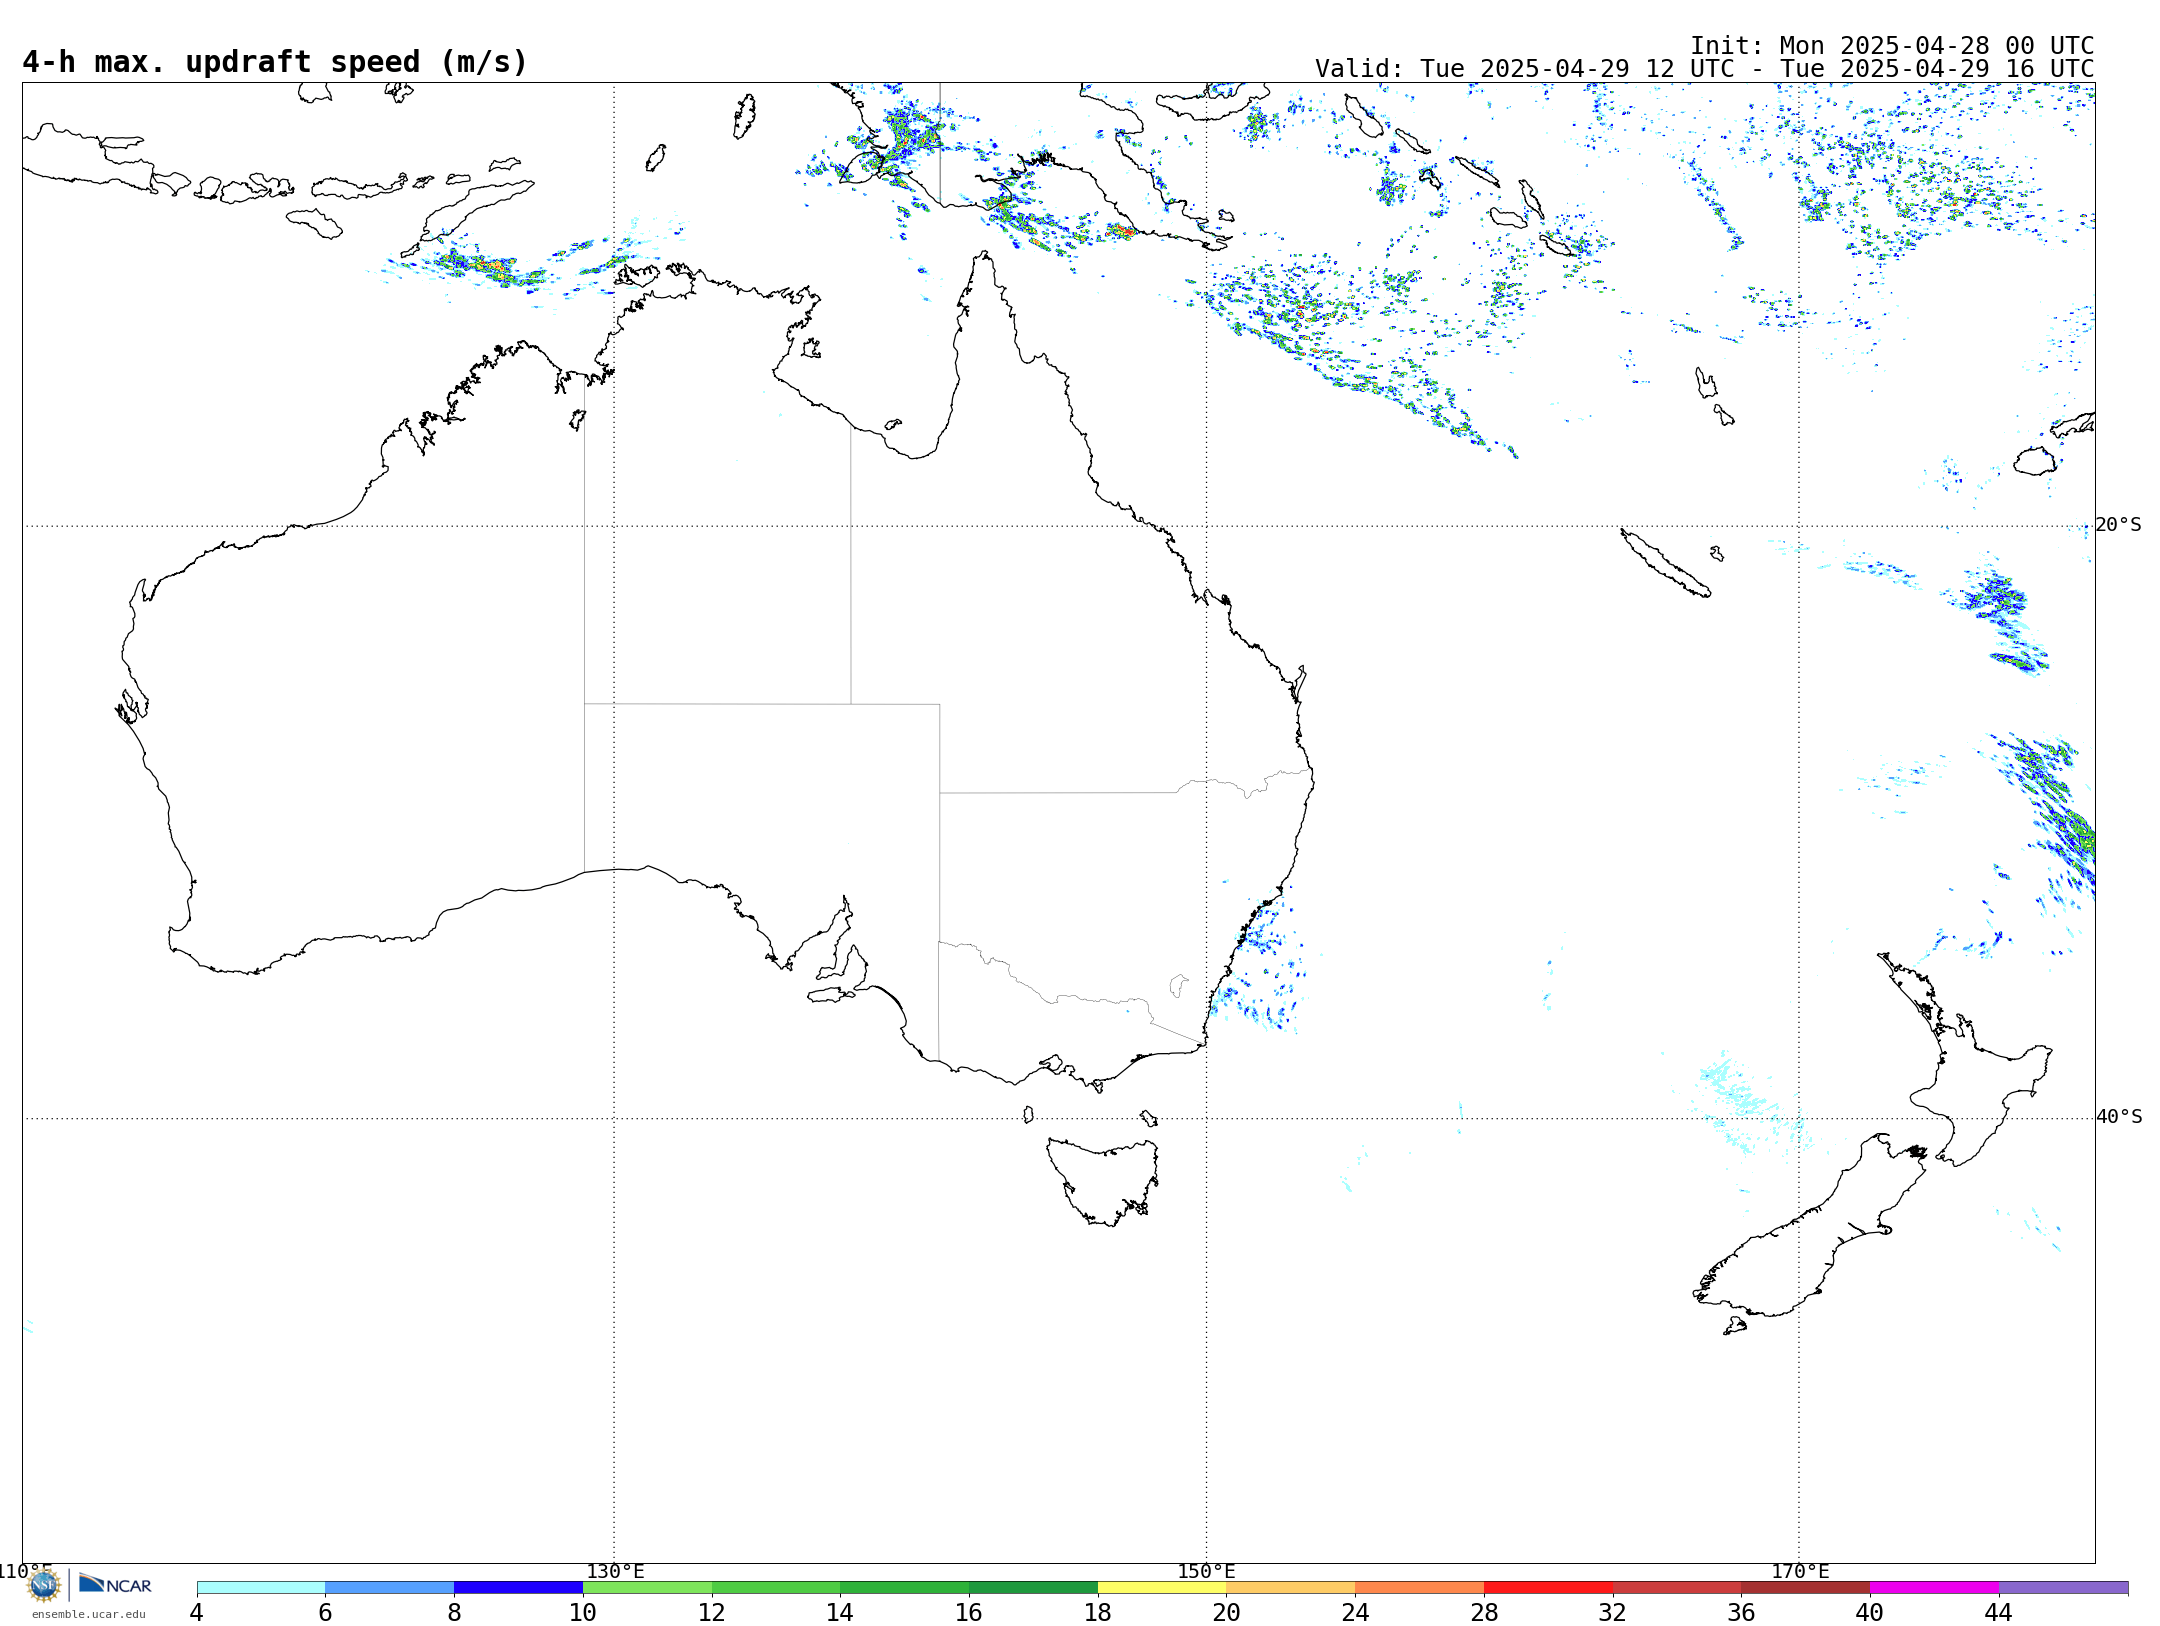The width and height of the screenshot is (2160, 1626).
Task: Click the colorbar tick label '18'
Action: click(x=1098, y=1613)
